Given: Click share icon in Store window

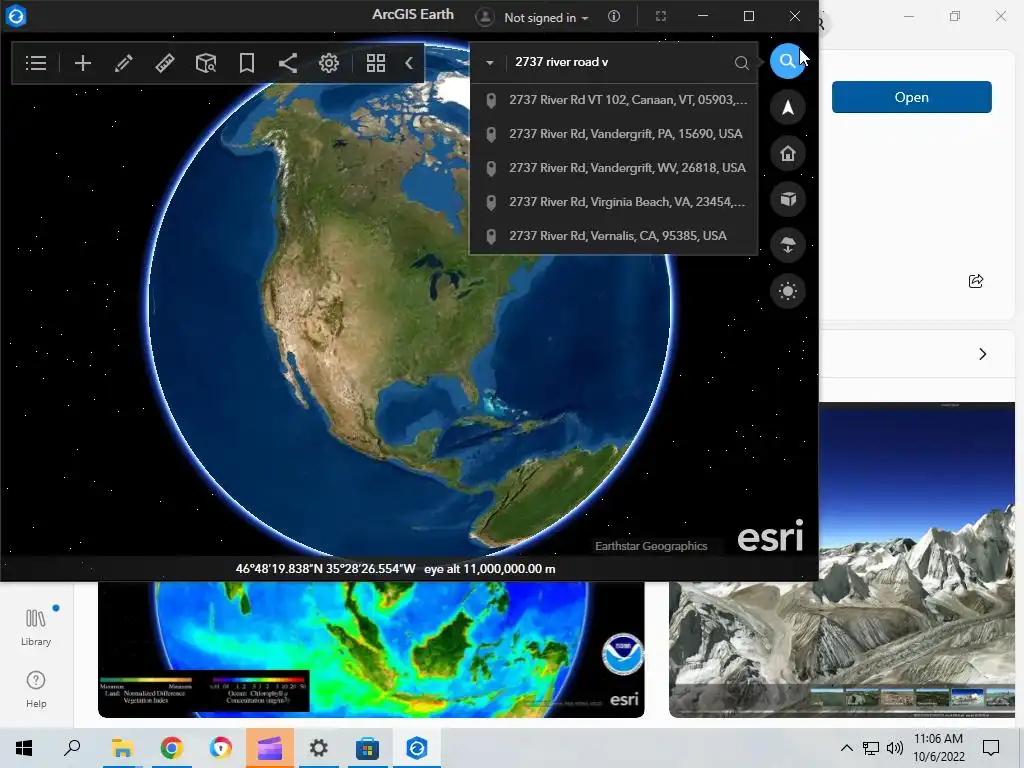Looking at the screenshot, I should click(x=976, y=281).
